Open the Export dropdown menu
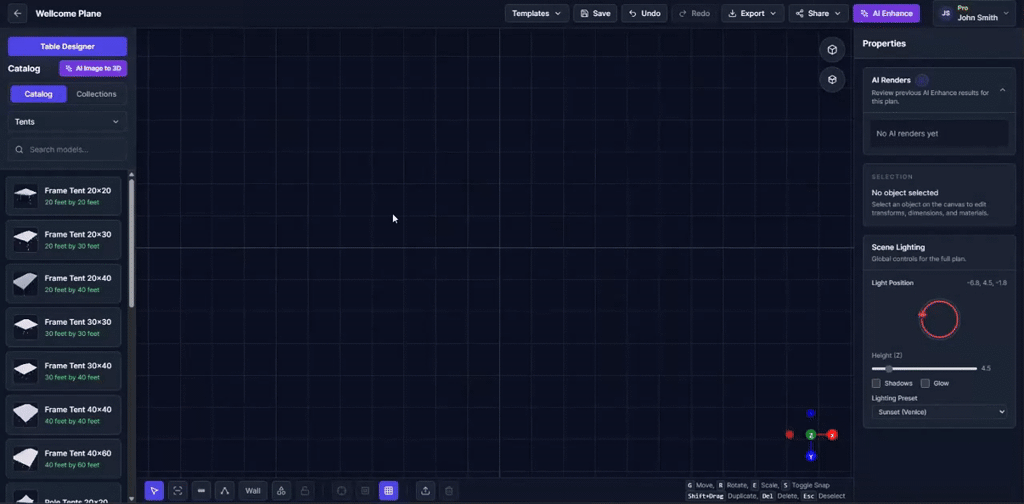This screenshot has height=504, width=1024. pyautogui.click(x=752, y=13)
